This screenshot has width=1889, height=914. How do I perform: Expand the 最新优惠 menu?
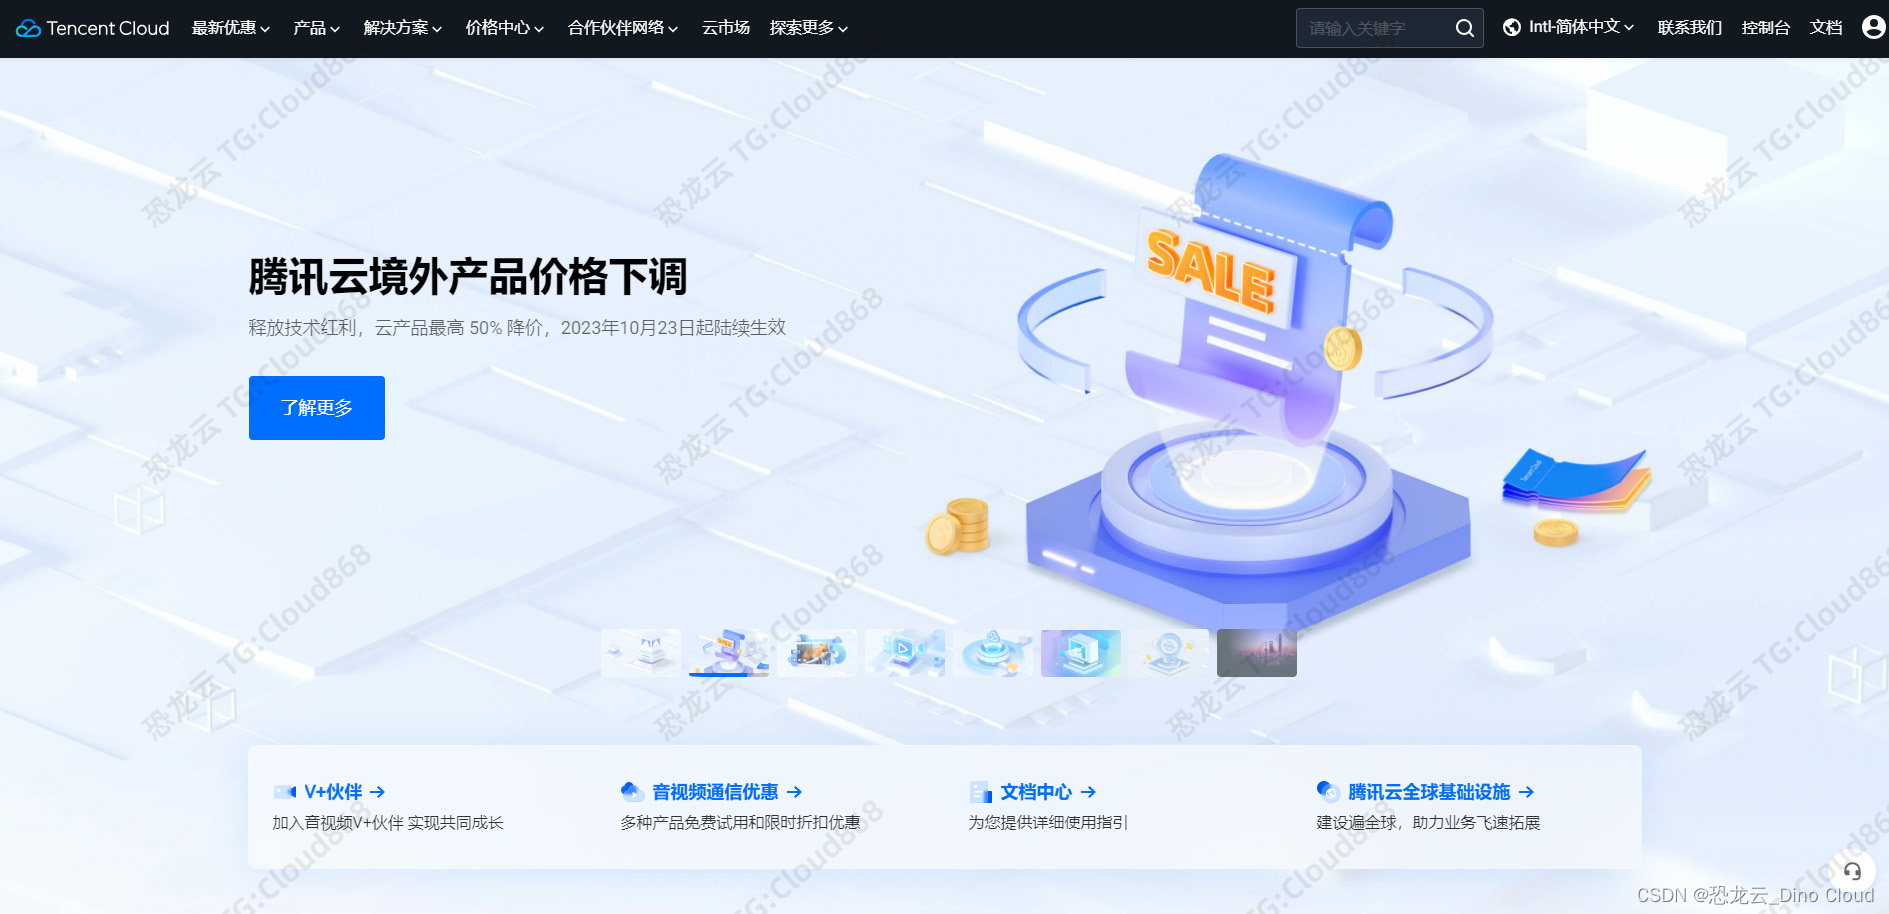[231, 28]
